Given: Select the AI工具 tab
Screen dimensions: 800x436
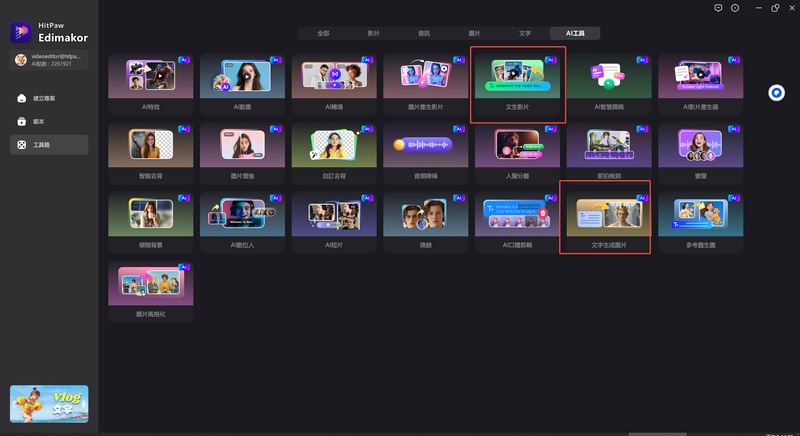Looking at the screenshot, I should click(x=575, y=33).
